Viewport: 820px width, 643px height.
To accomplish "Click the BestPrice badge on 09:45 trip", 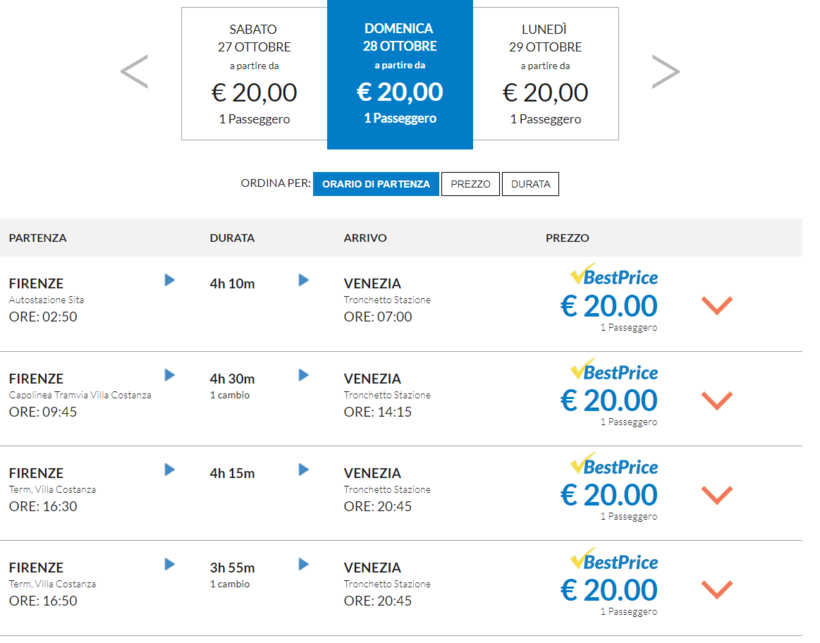I will [614, 370].
